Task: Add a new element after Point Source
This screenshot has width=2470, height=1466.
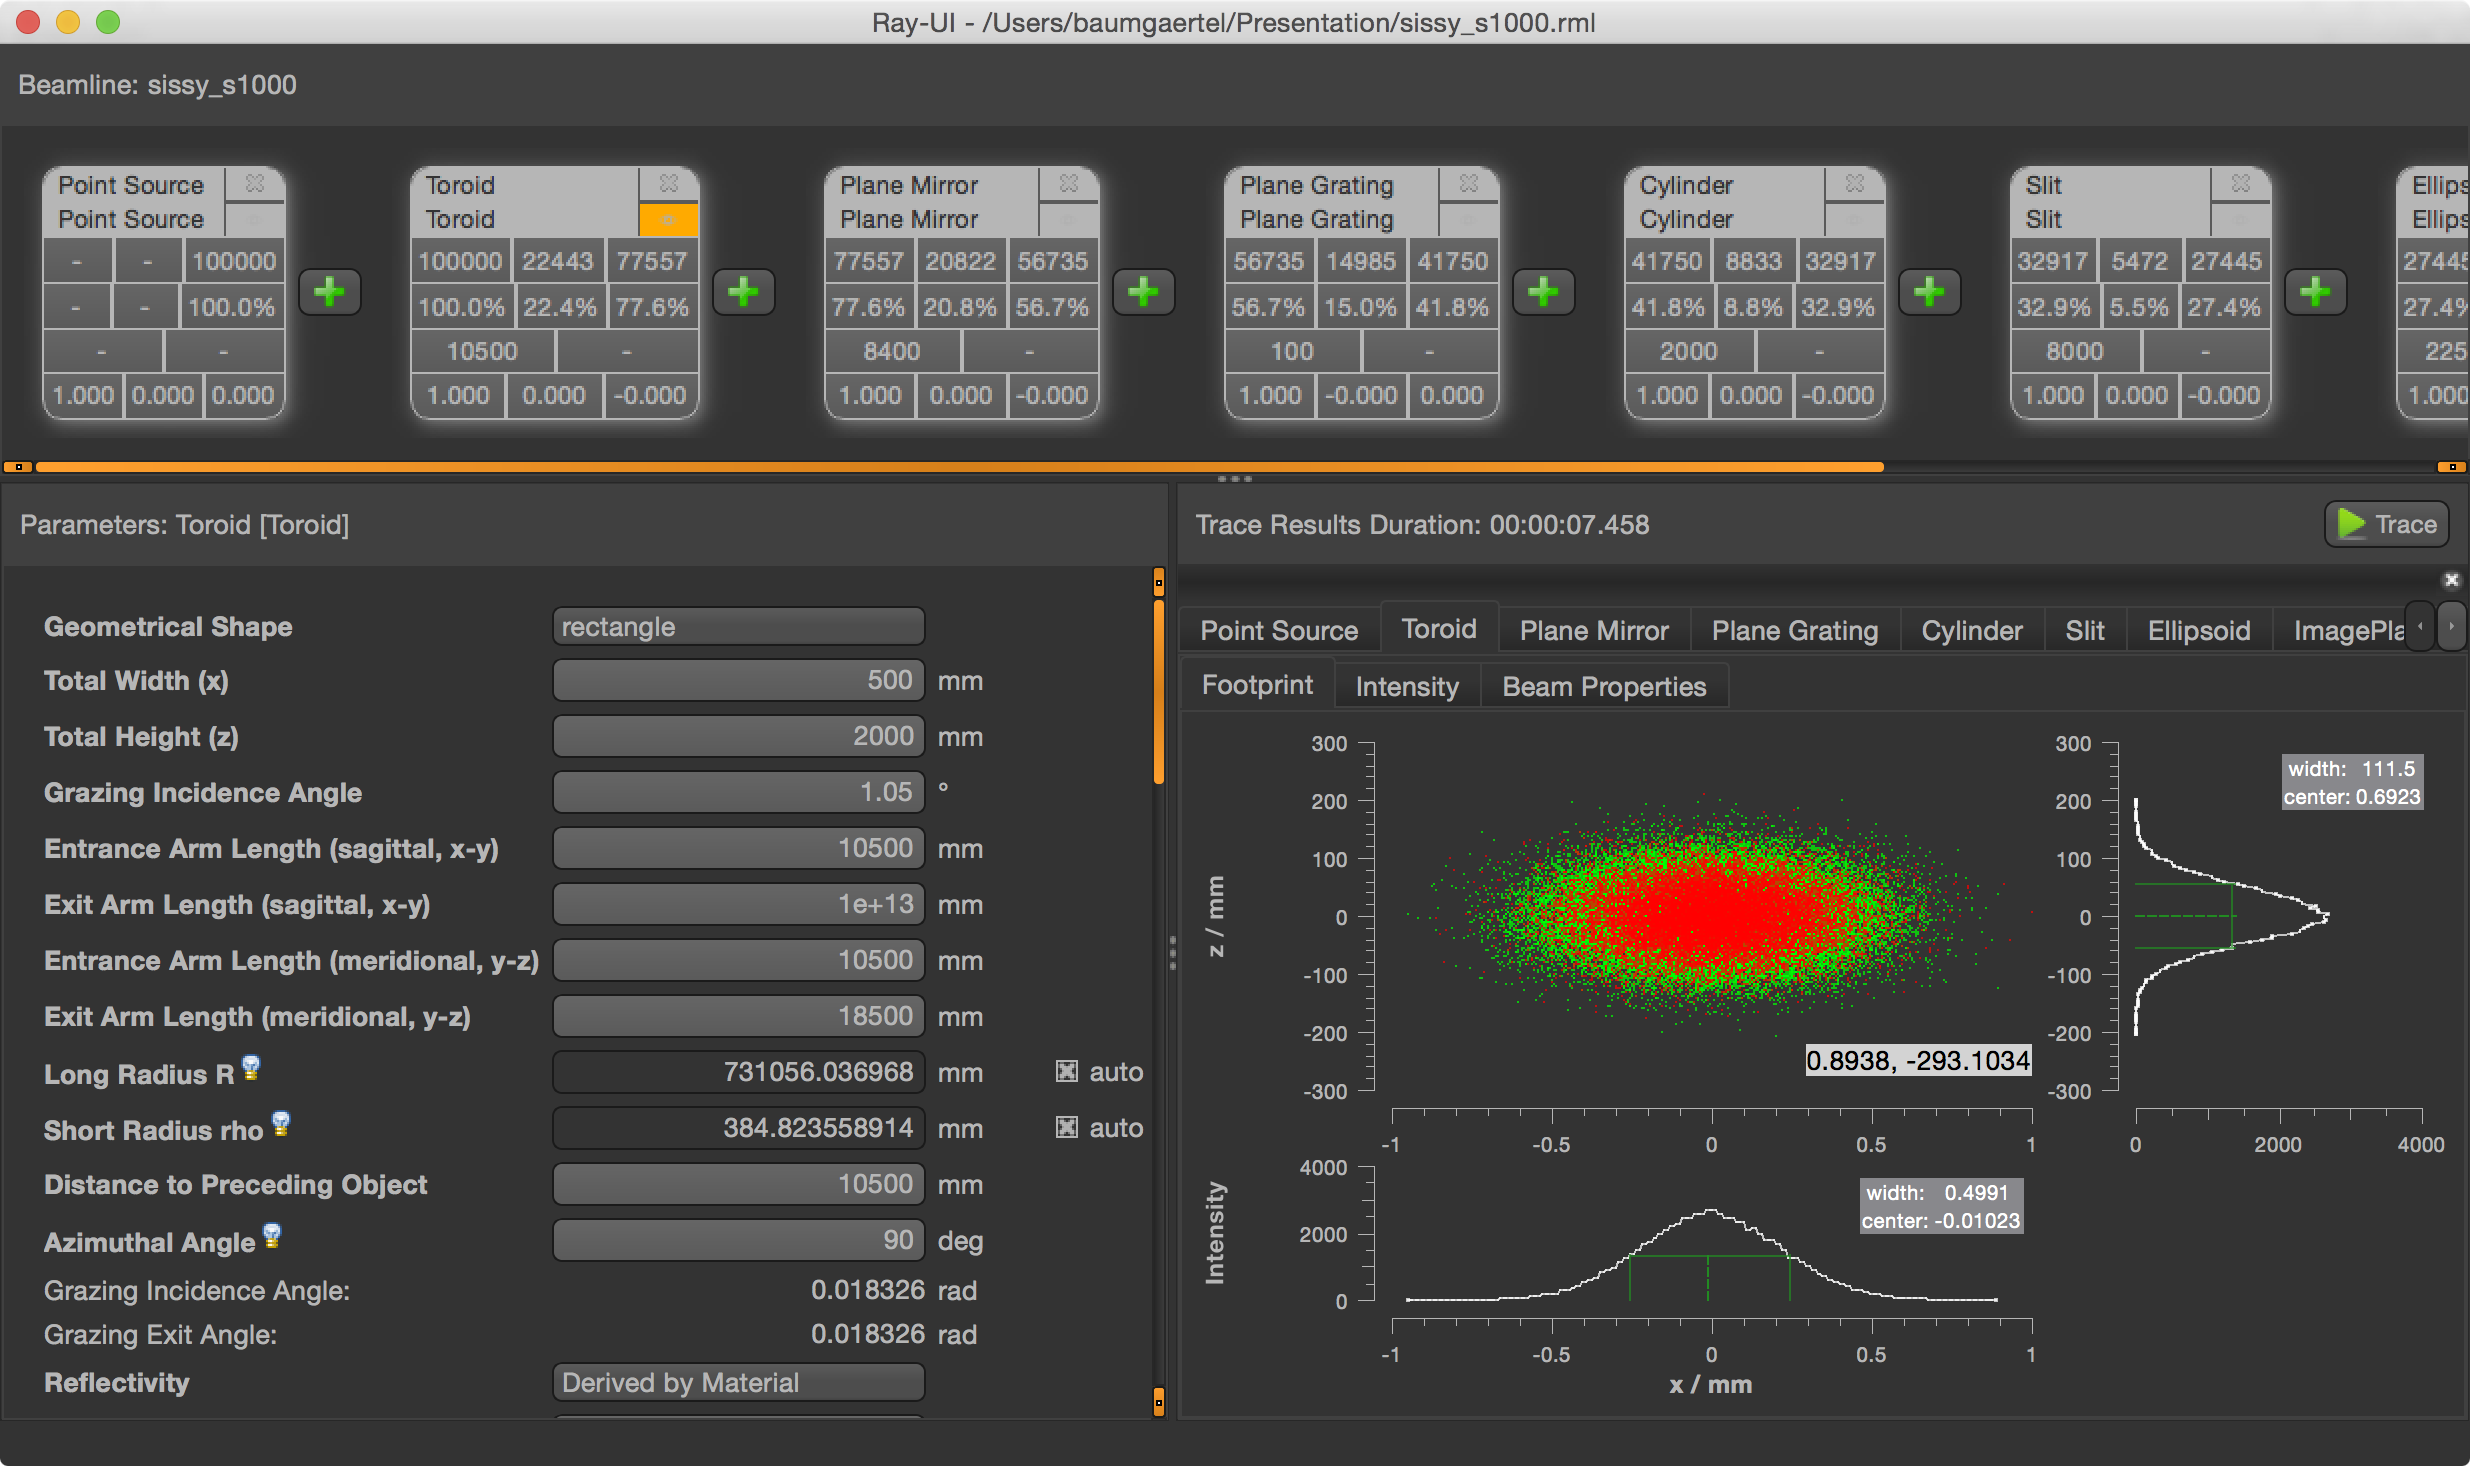Action: [x=330, y=291]
